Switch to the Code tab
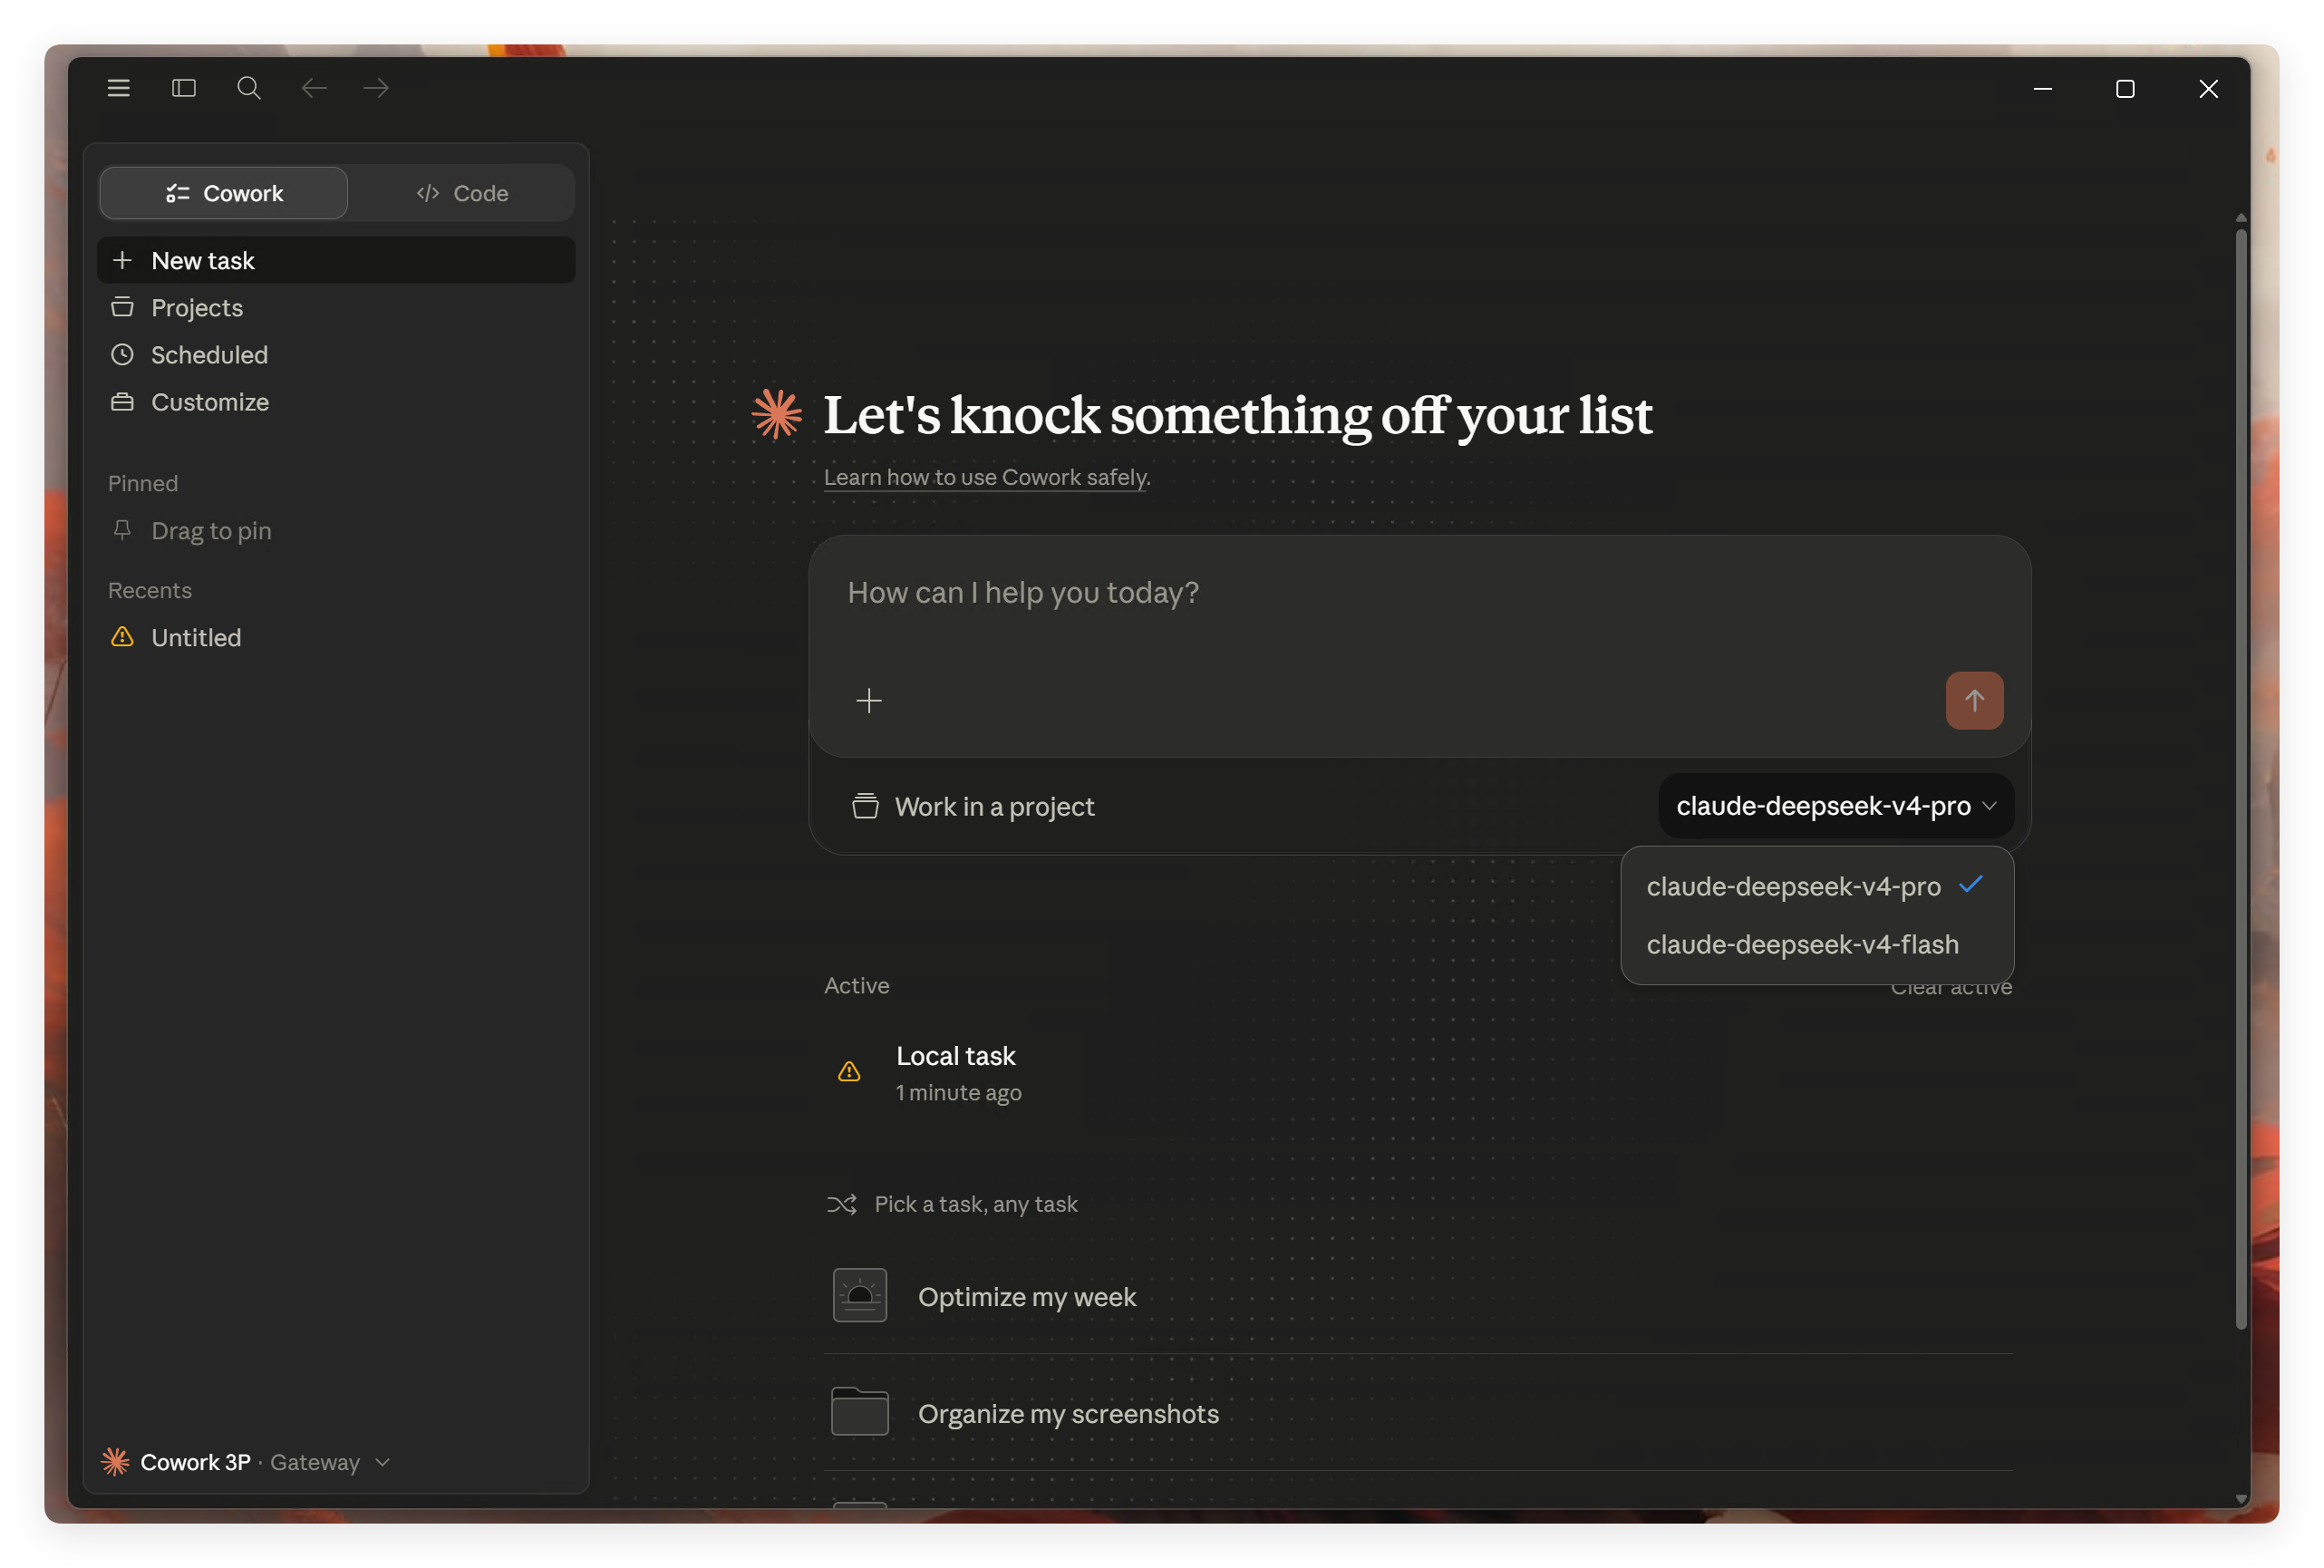The height and width of the screenshot is (1568, 2324). coord(463,193)
